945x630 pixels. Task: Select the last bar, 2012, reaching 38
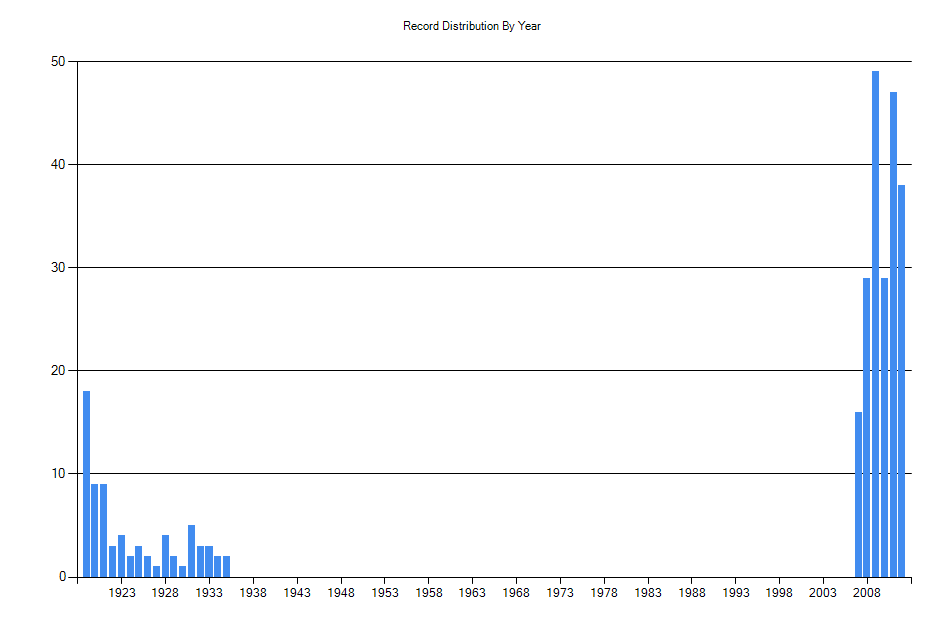click(x=902, y=381)
